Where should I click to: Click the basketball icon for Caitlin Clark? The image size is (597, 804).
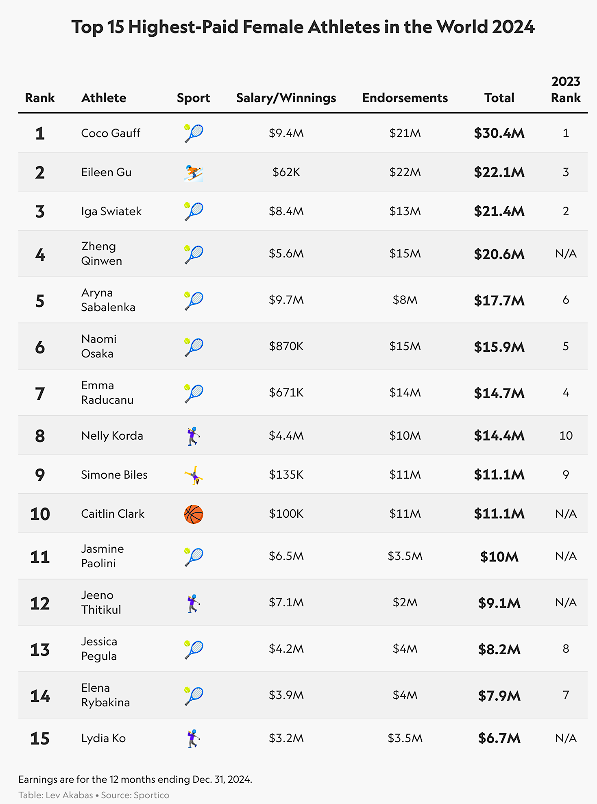[193, 514]
